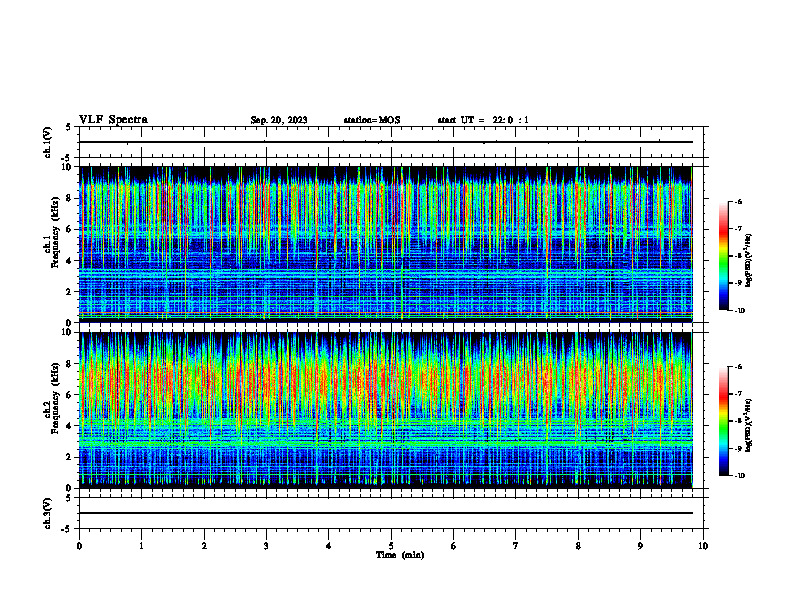Click inside the ch.2 spectrogram panel

(386, 410)
